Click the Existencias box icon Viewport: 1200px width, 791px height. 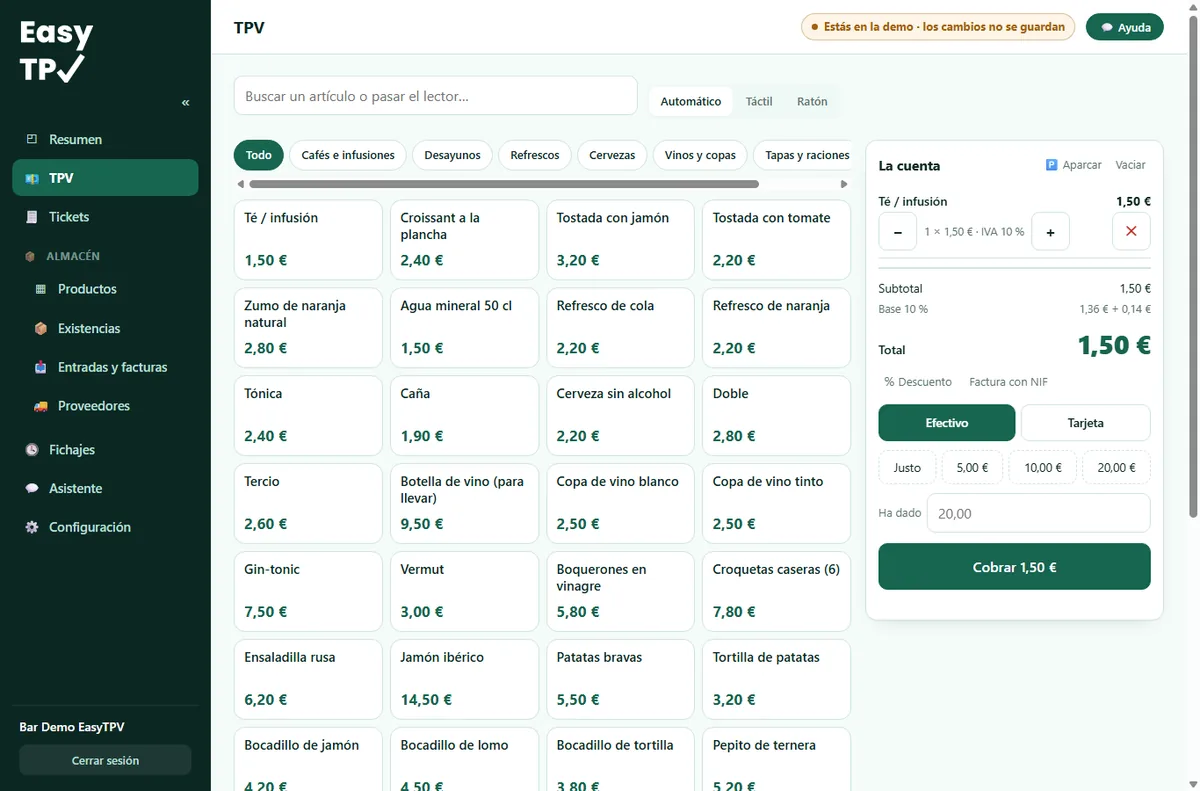[41, 328]
